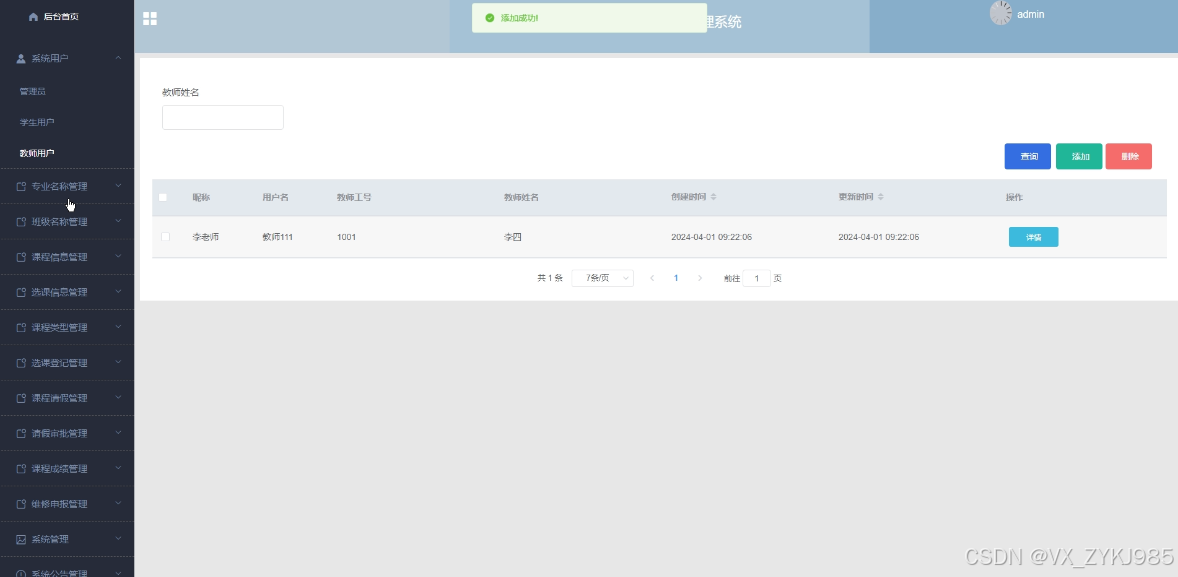
Task: Go to previous page with left arrow
Action: pos(652,278)
